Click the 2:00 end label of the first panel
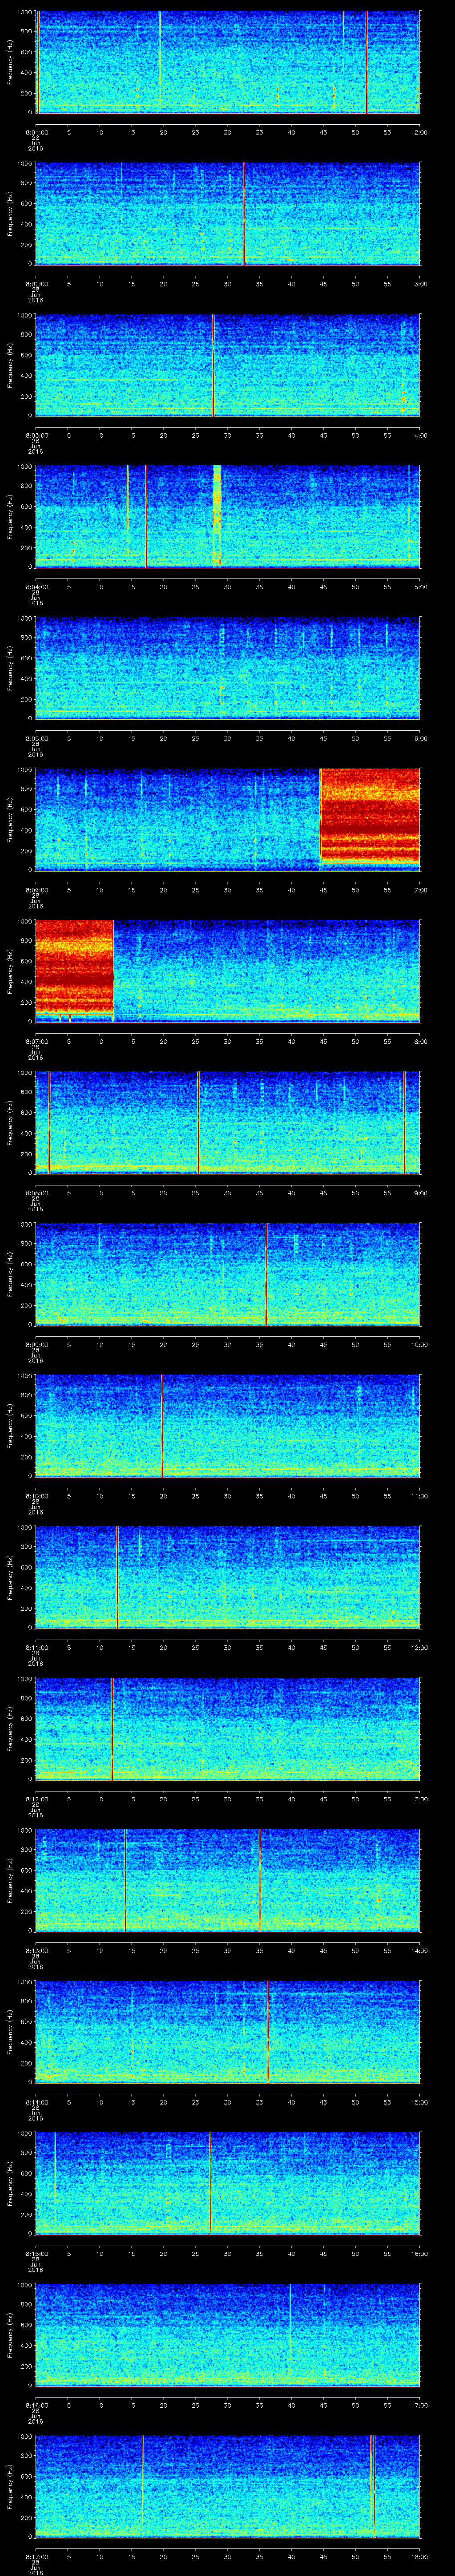 pyautogui.click(x=420, y=132)
